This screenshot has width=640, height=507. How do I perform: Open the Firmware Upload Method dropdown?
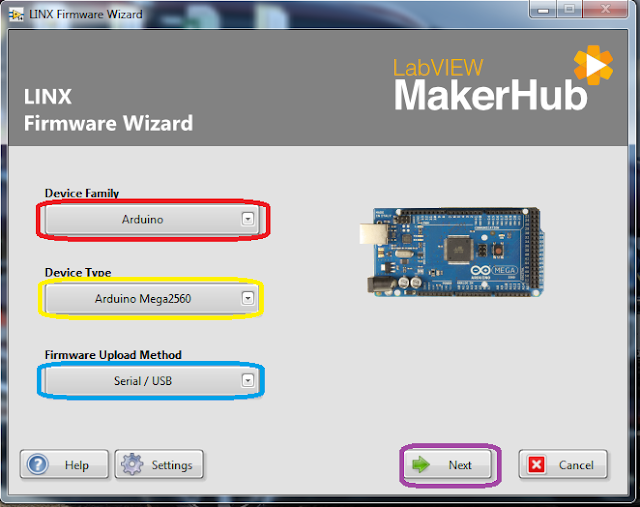(151, 380)
